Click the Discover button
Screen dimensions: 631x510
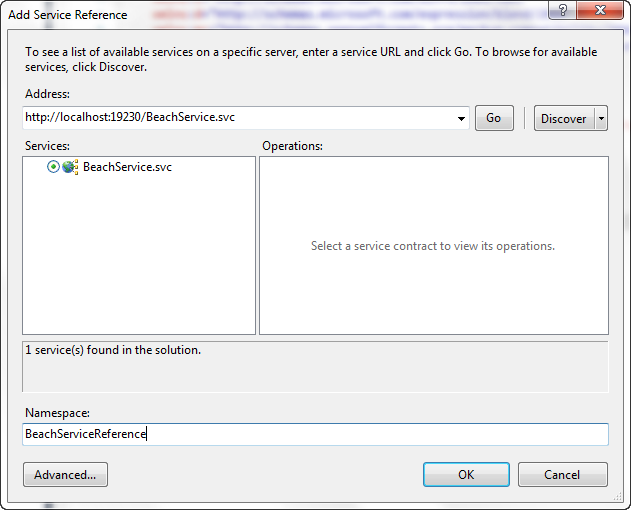pyautogui.click(x=563, y=118)
